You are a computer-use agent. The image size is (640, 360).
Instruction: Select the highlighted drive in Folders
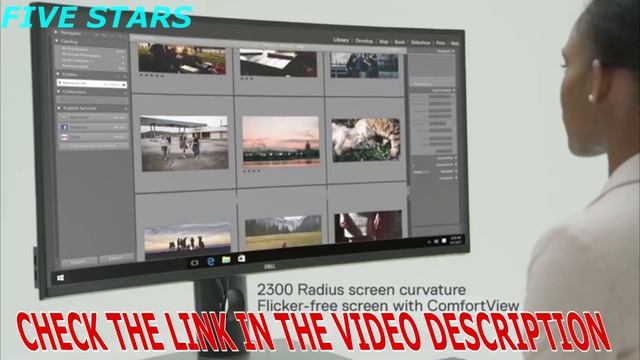click(92, 83)
